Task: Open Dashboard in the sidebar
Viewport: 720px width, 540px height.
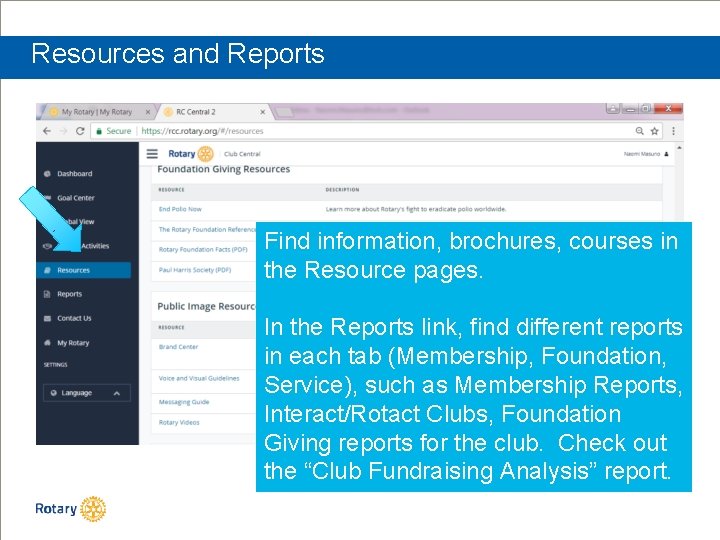Action: tap(74, 174)
